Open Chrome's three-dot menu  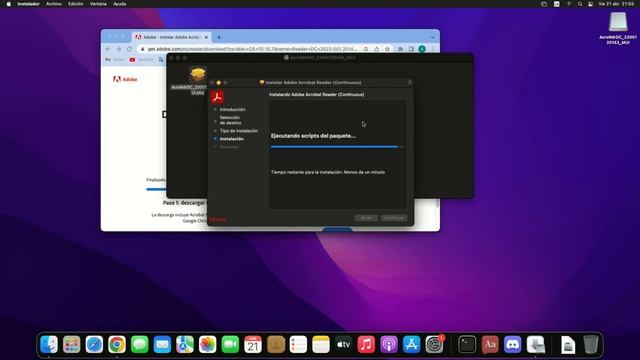pyautogui.click(x=433, y=49)
